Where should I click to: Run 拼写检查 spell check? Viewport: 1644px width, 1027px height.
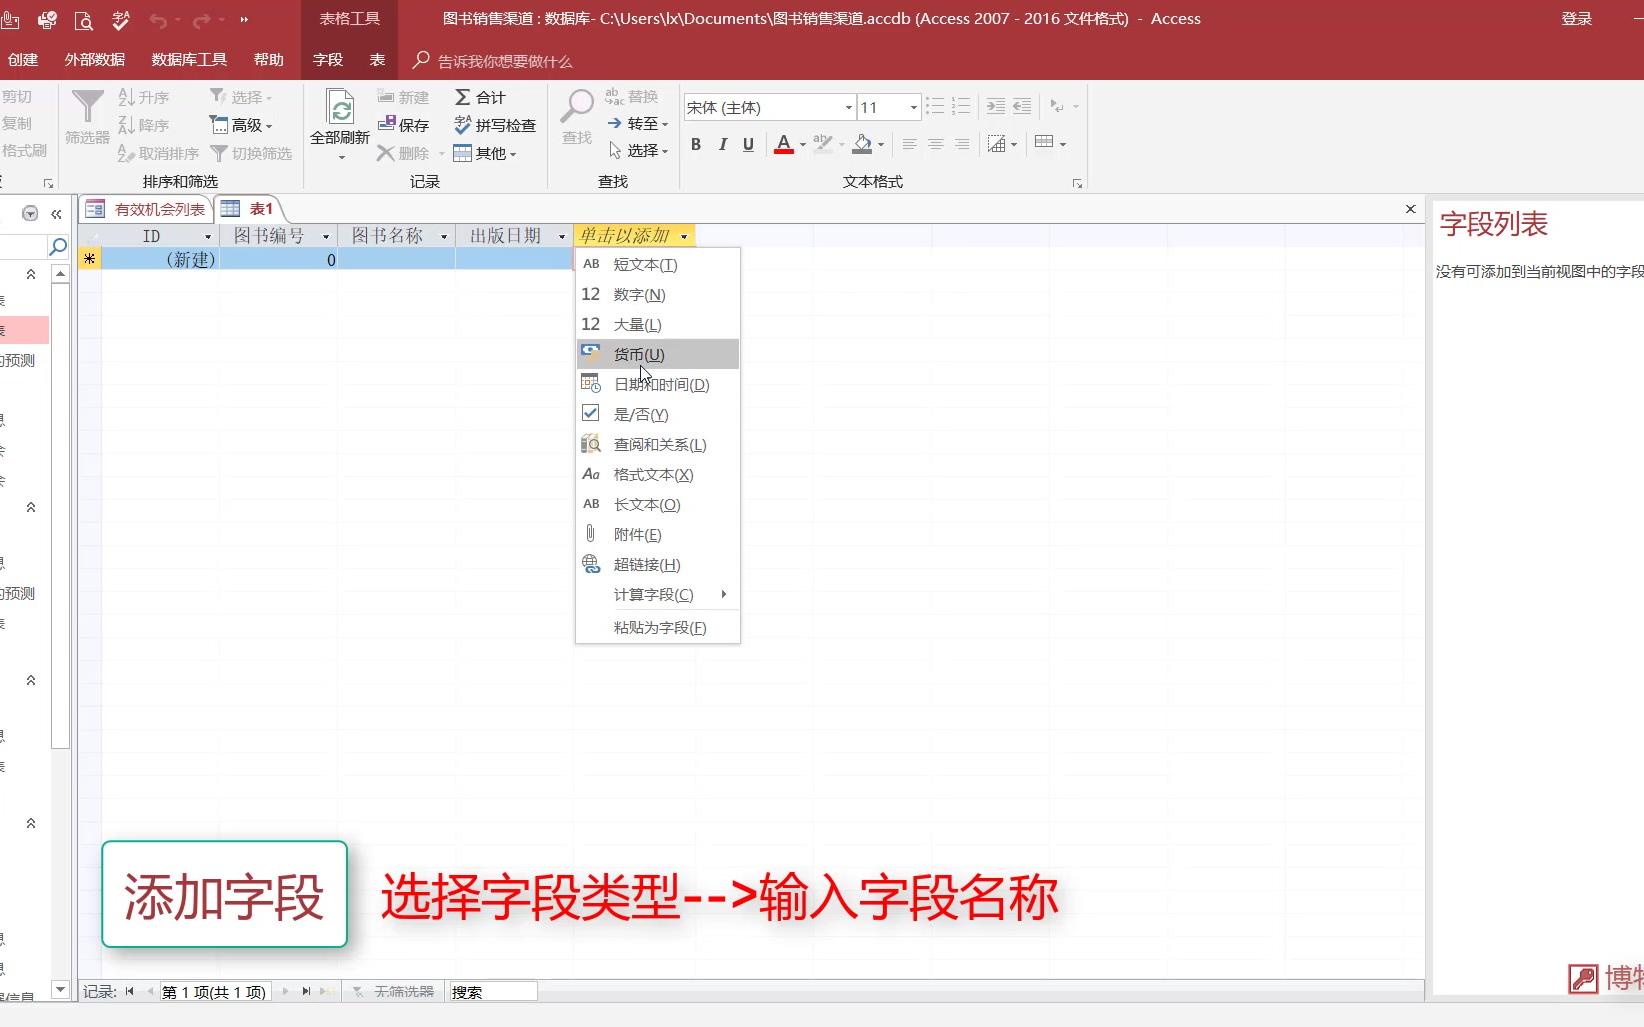pyautogui.click(x=495, y=125)
